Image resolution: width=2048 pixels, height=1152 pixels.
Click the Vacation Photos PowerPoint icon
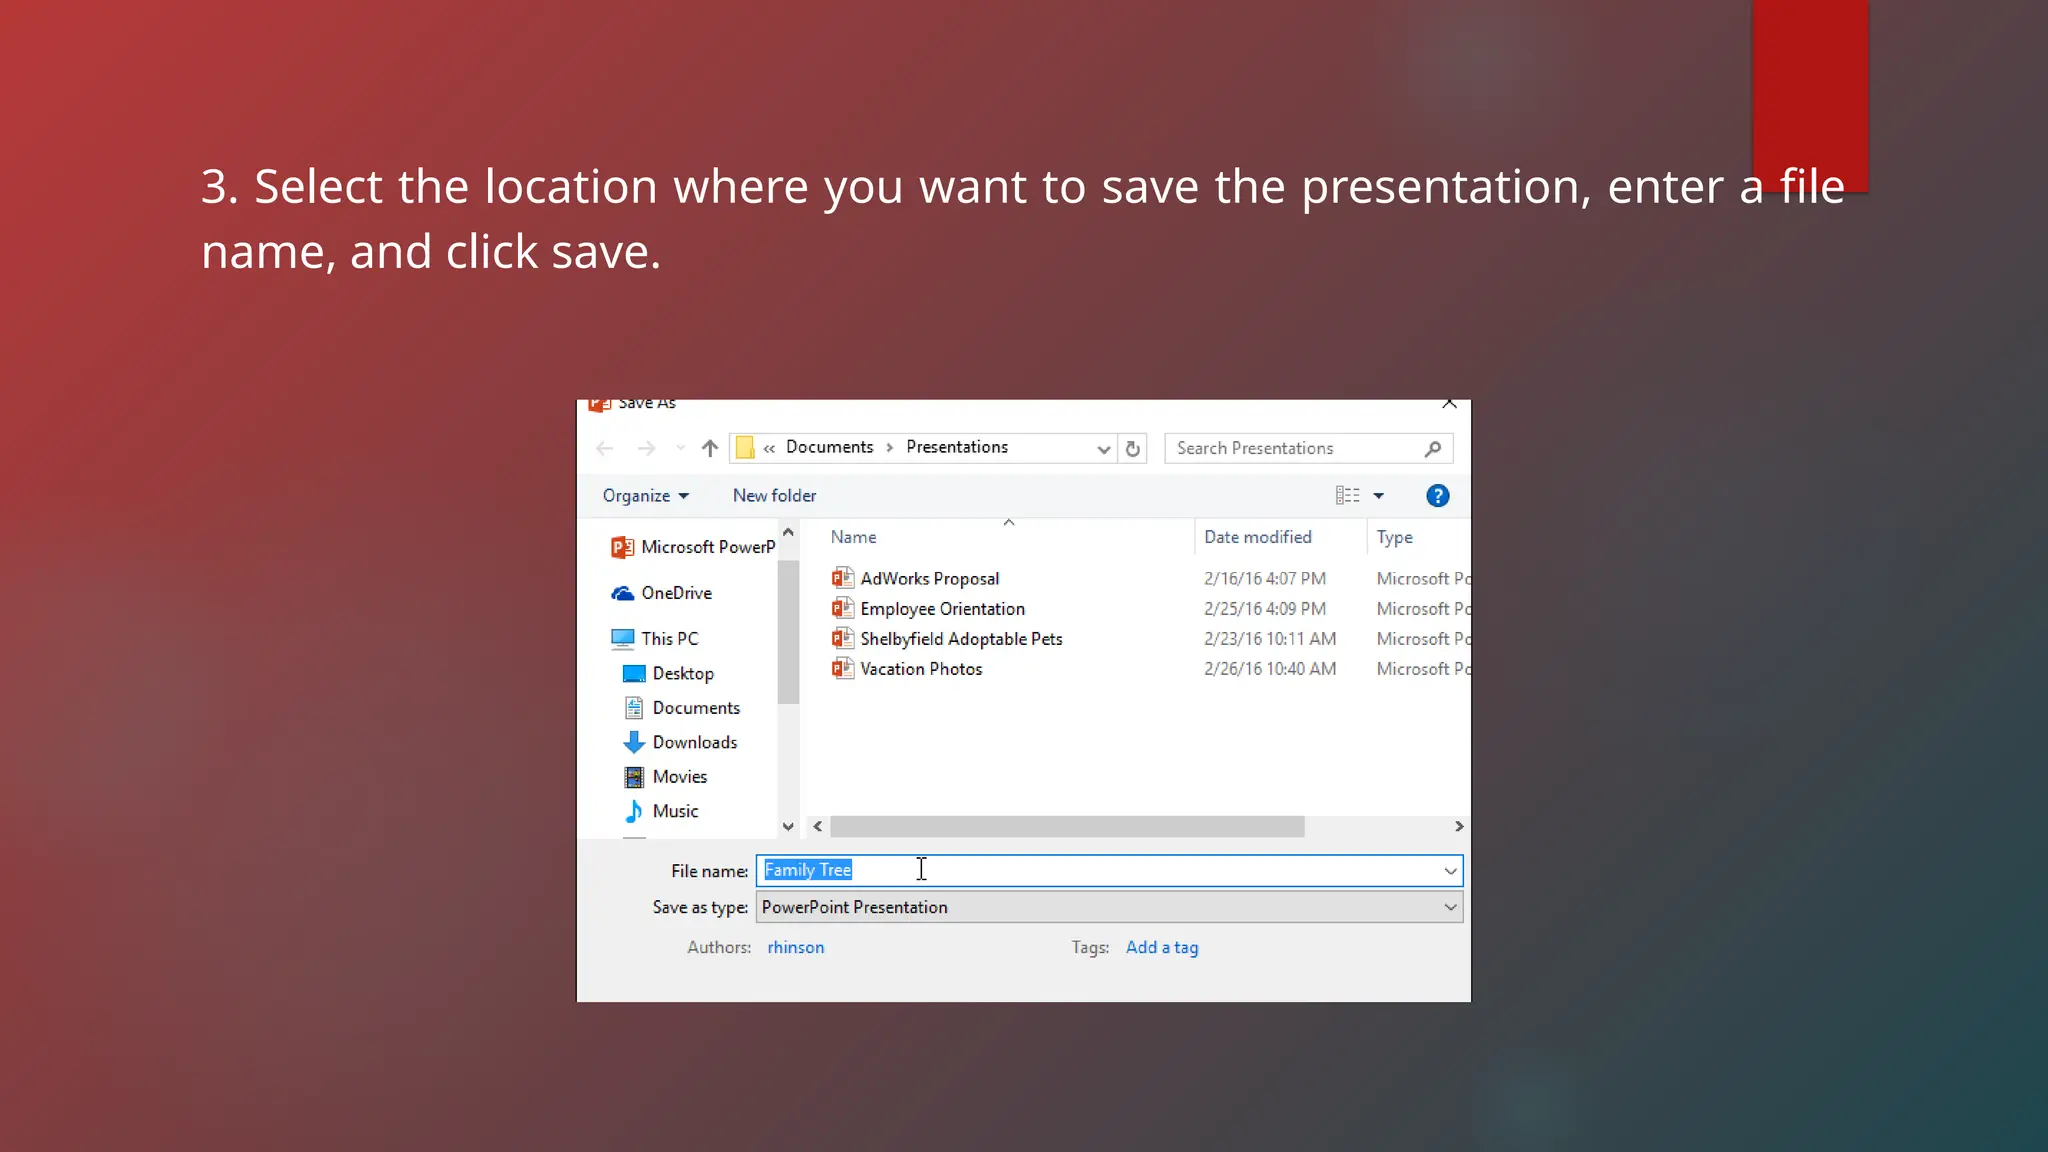point(843,668)
